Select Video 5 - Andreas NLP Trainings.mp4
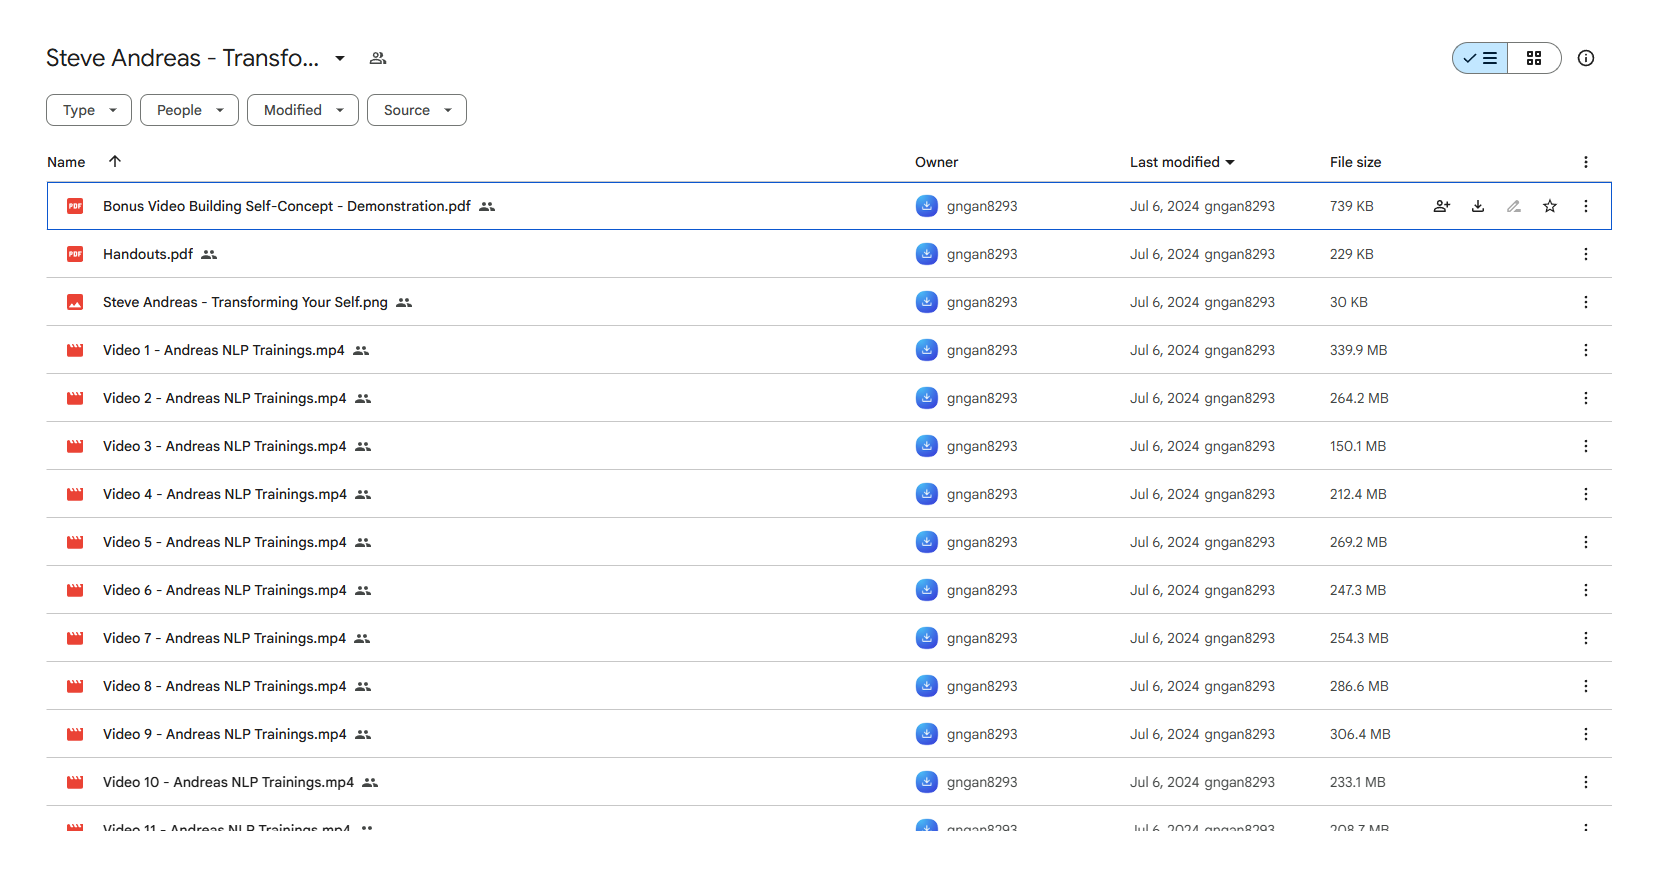The width and height of the screenshot is (1656, 880). point(225,542)
